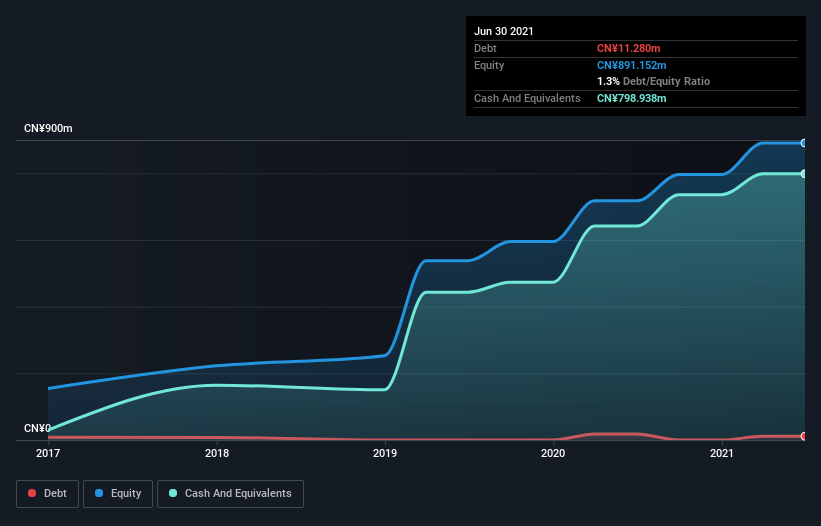Select the red Debt endpoint marker
This screenshot has height=526, width=821.
click(x=803, y=436)
